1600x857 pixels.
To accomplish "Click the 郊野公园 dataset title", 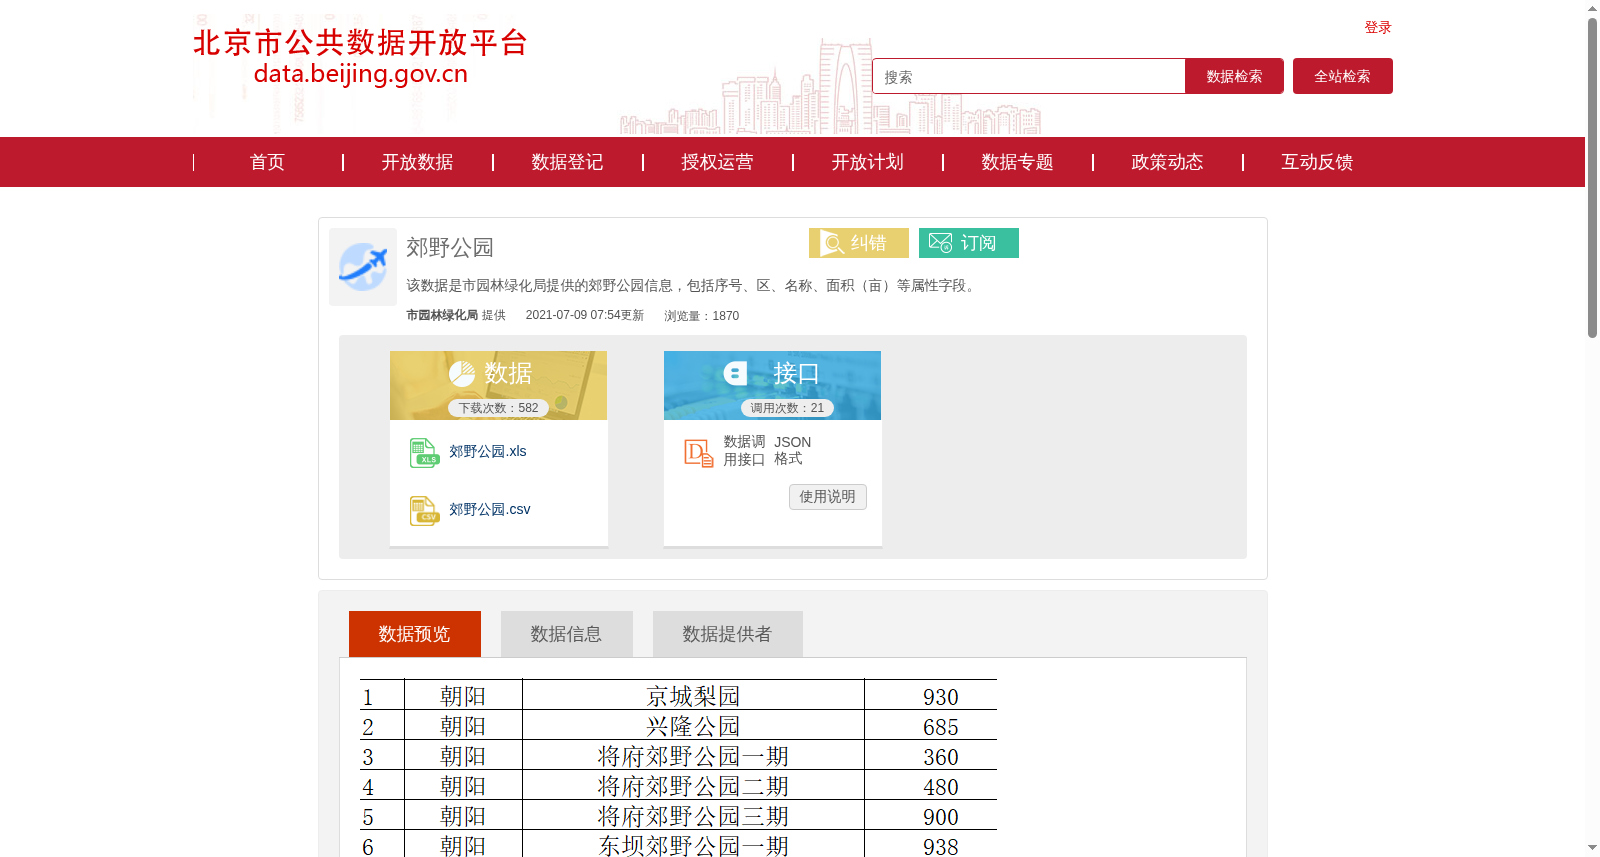I will 450,247.
